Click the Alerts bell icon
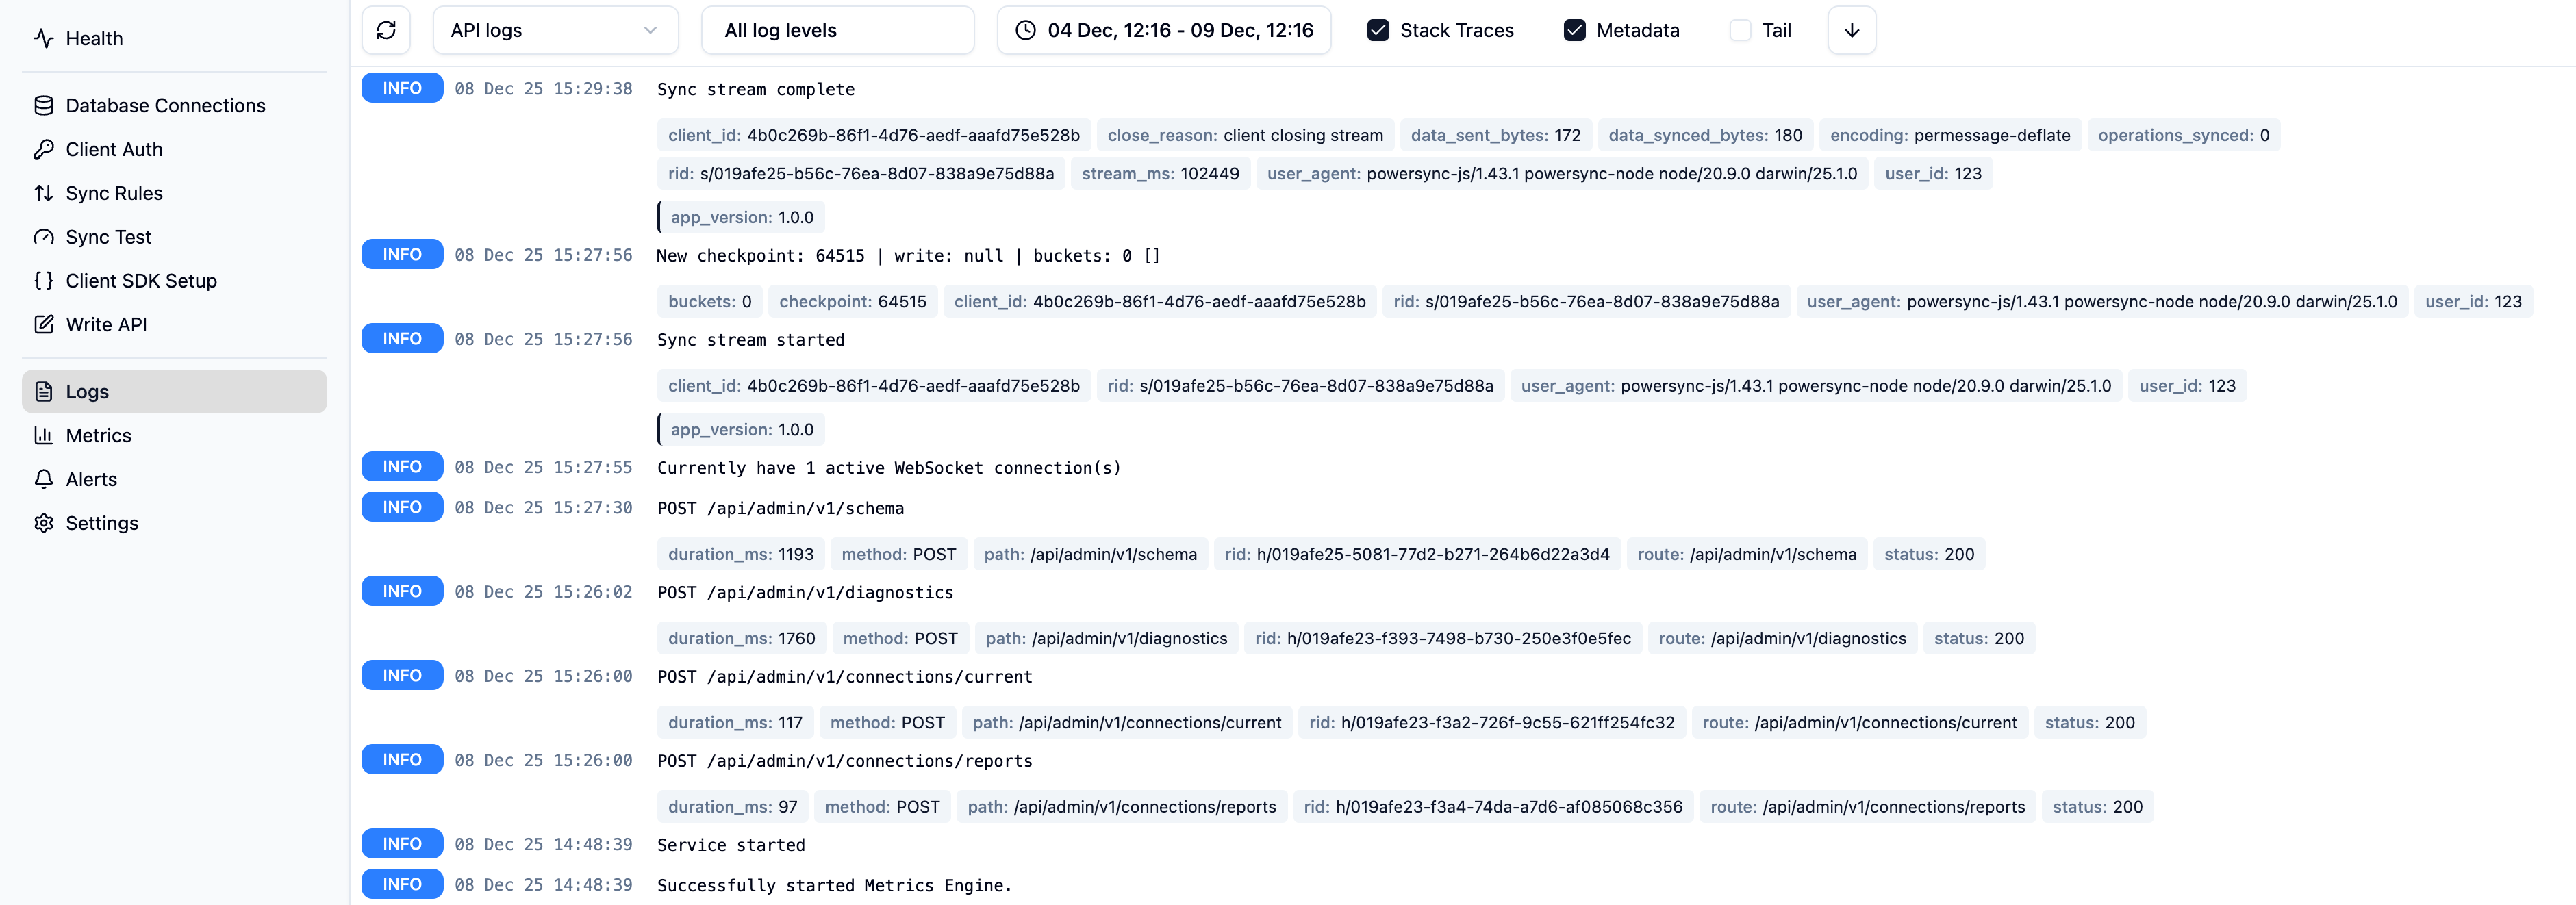This screenshot has width=2576, height=905. (x=43, y=479)
